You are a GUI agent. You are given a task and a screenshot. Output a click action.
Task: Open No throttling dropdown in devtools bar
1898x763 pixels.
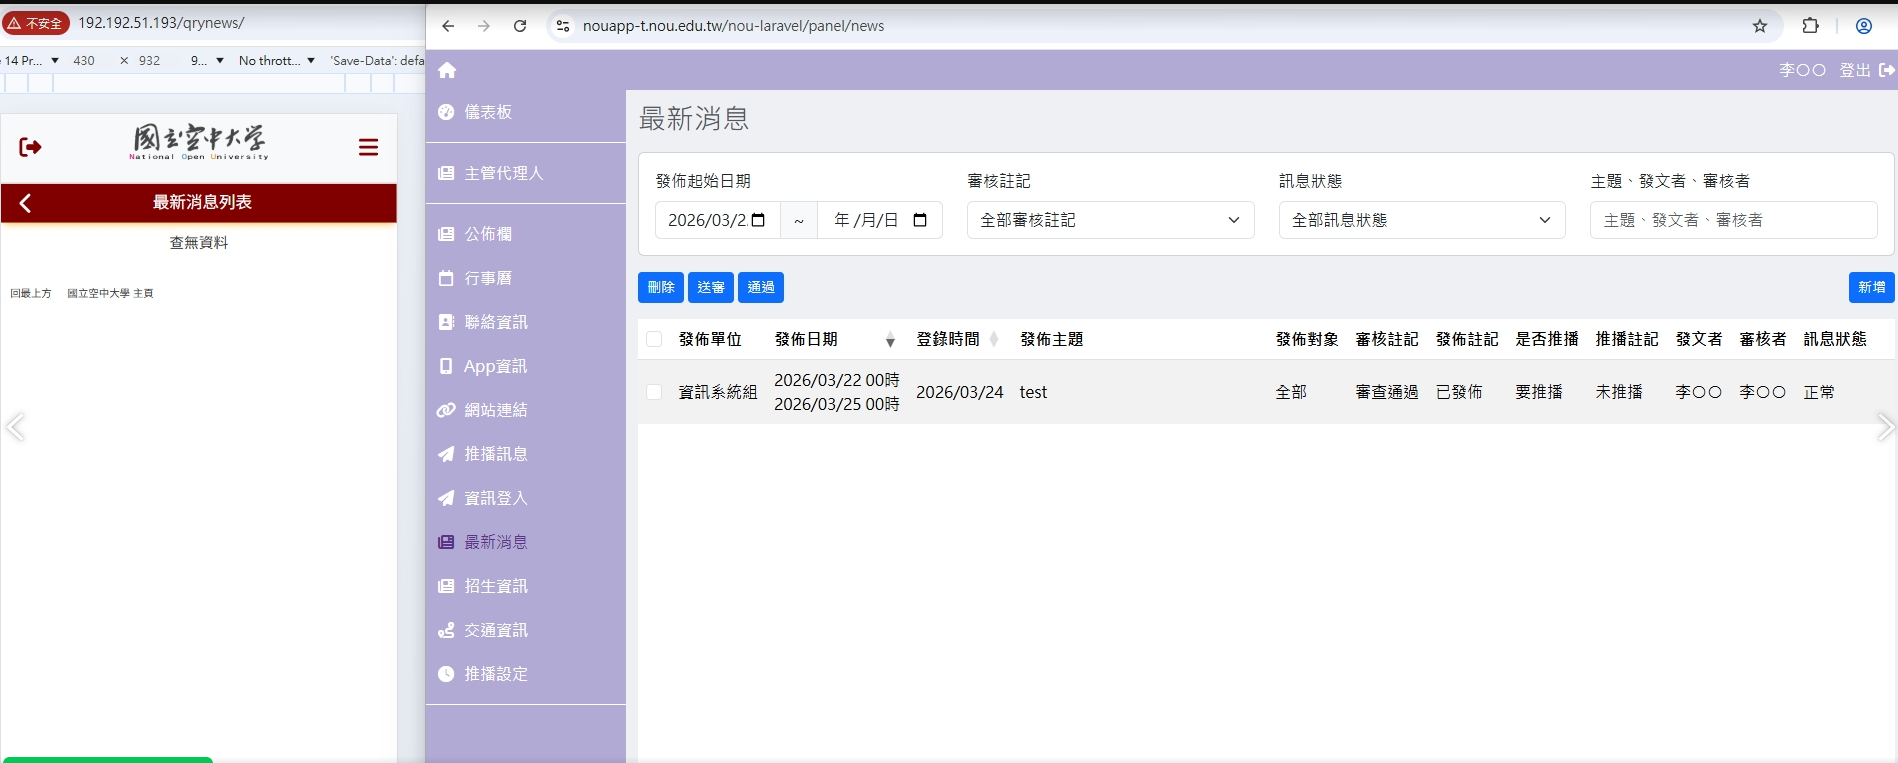(x=277, y=61)
